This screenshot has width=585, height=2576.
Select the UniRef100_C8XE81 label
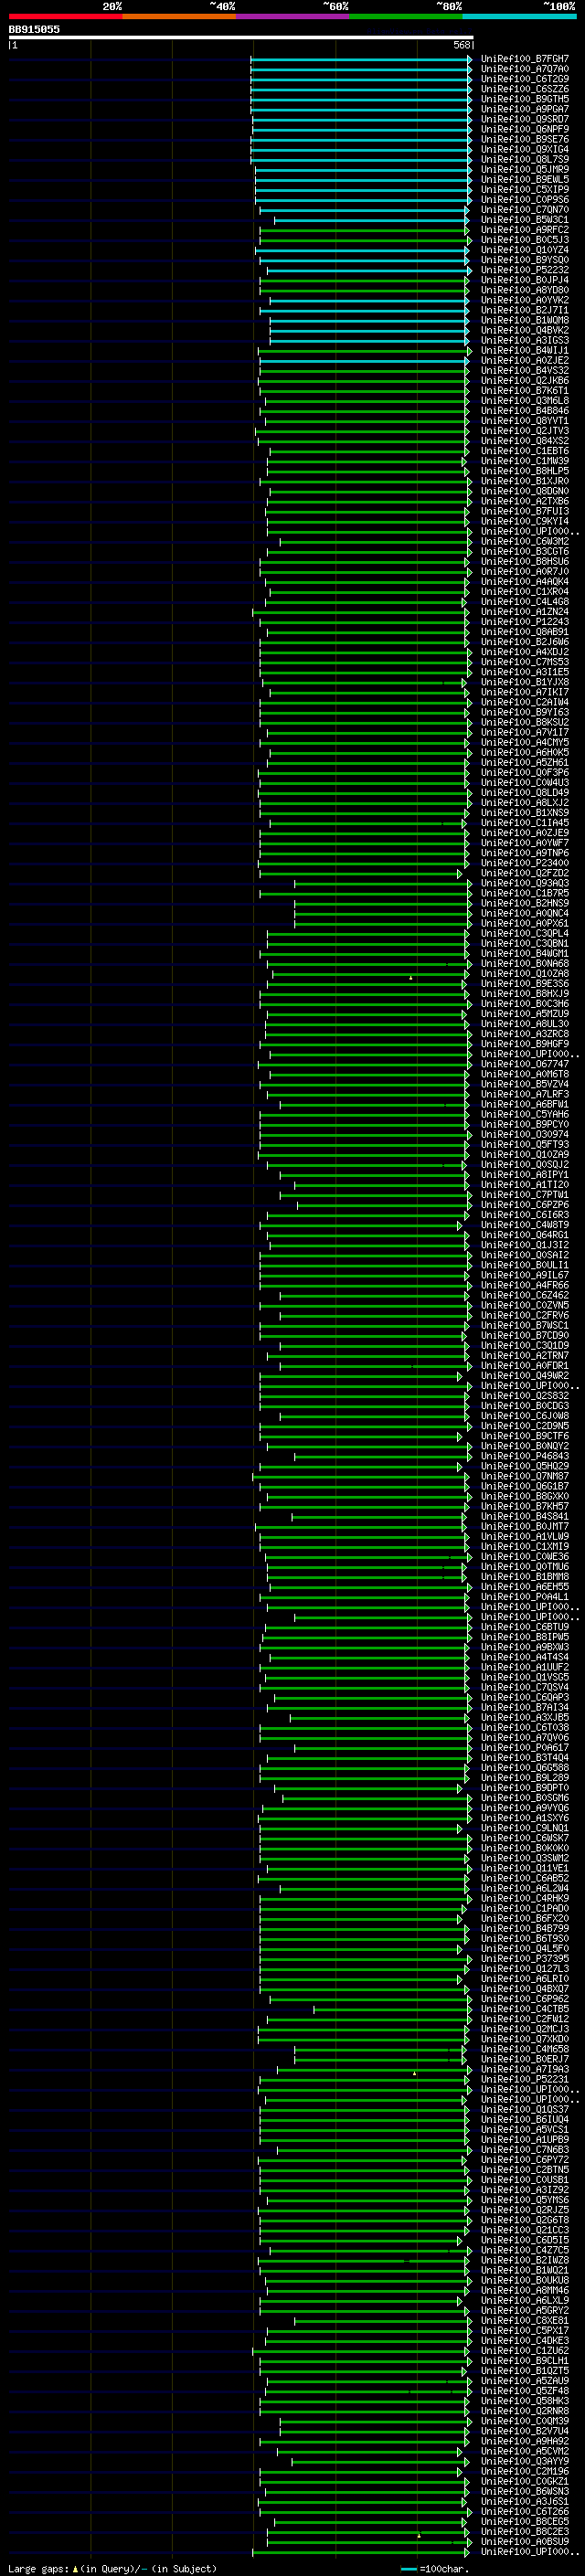(x=525, y=2320)
